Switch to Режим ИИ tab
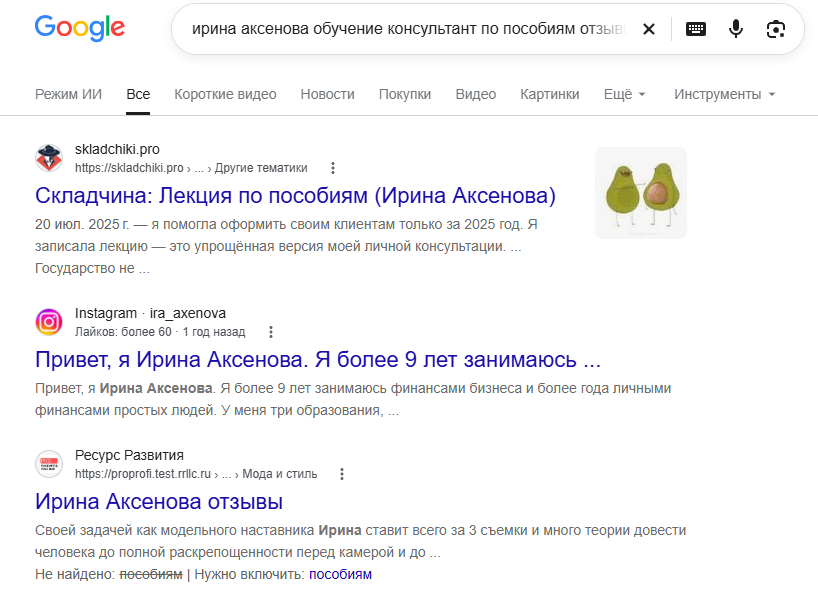 pyautogui.click(x=68, y=94)
